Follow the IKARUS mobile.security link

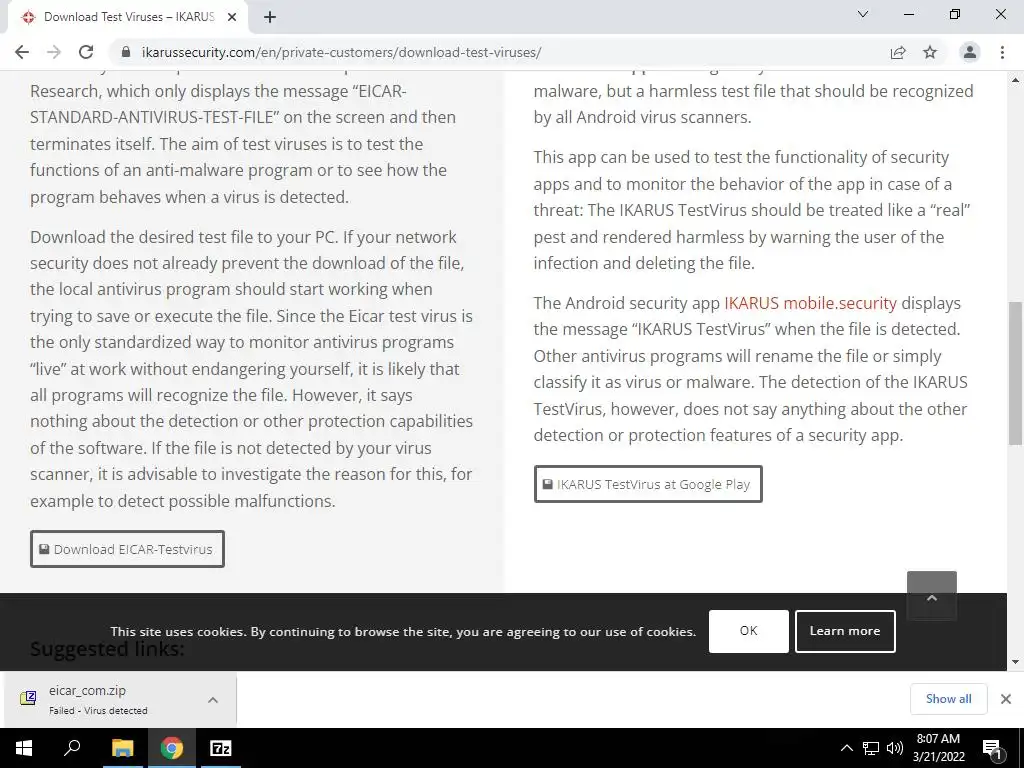click(x=810, y=303)
